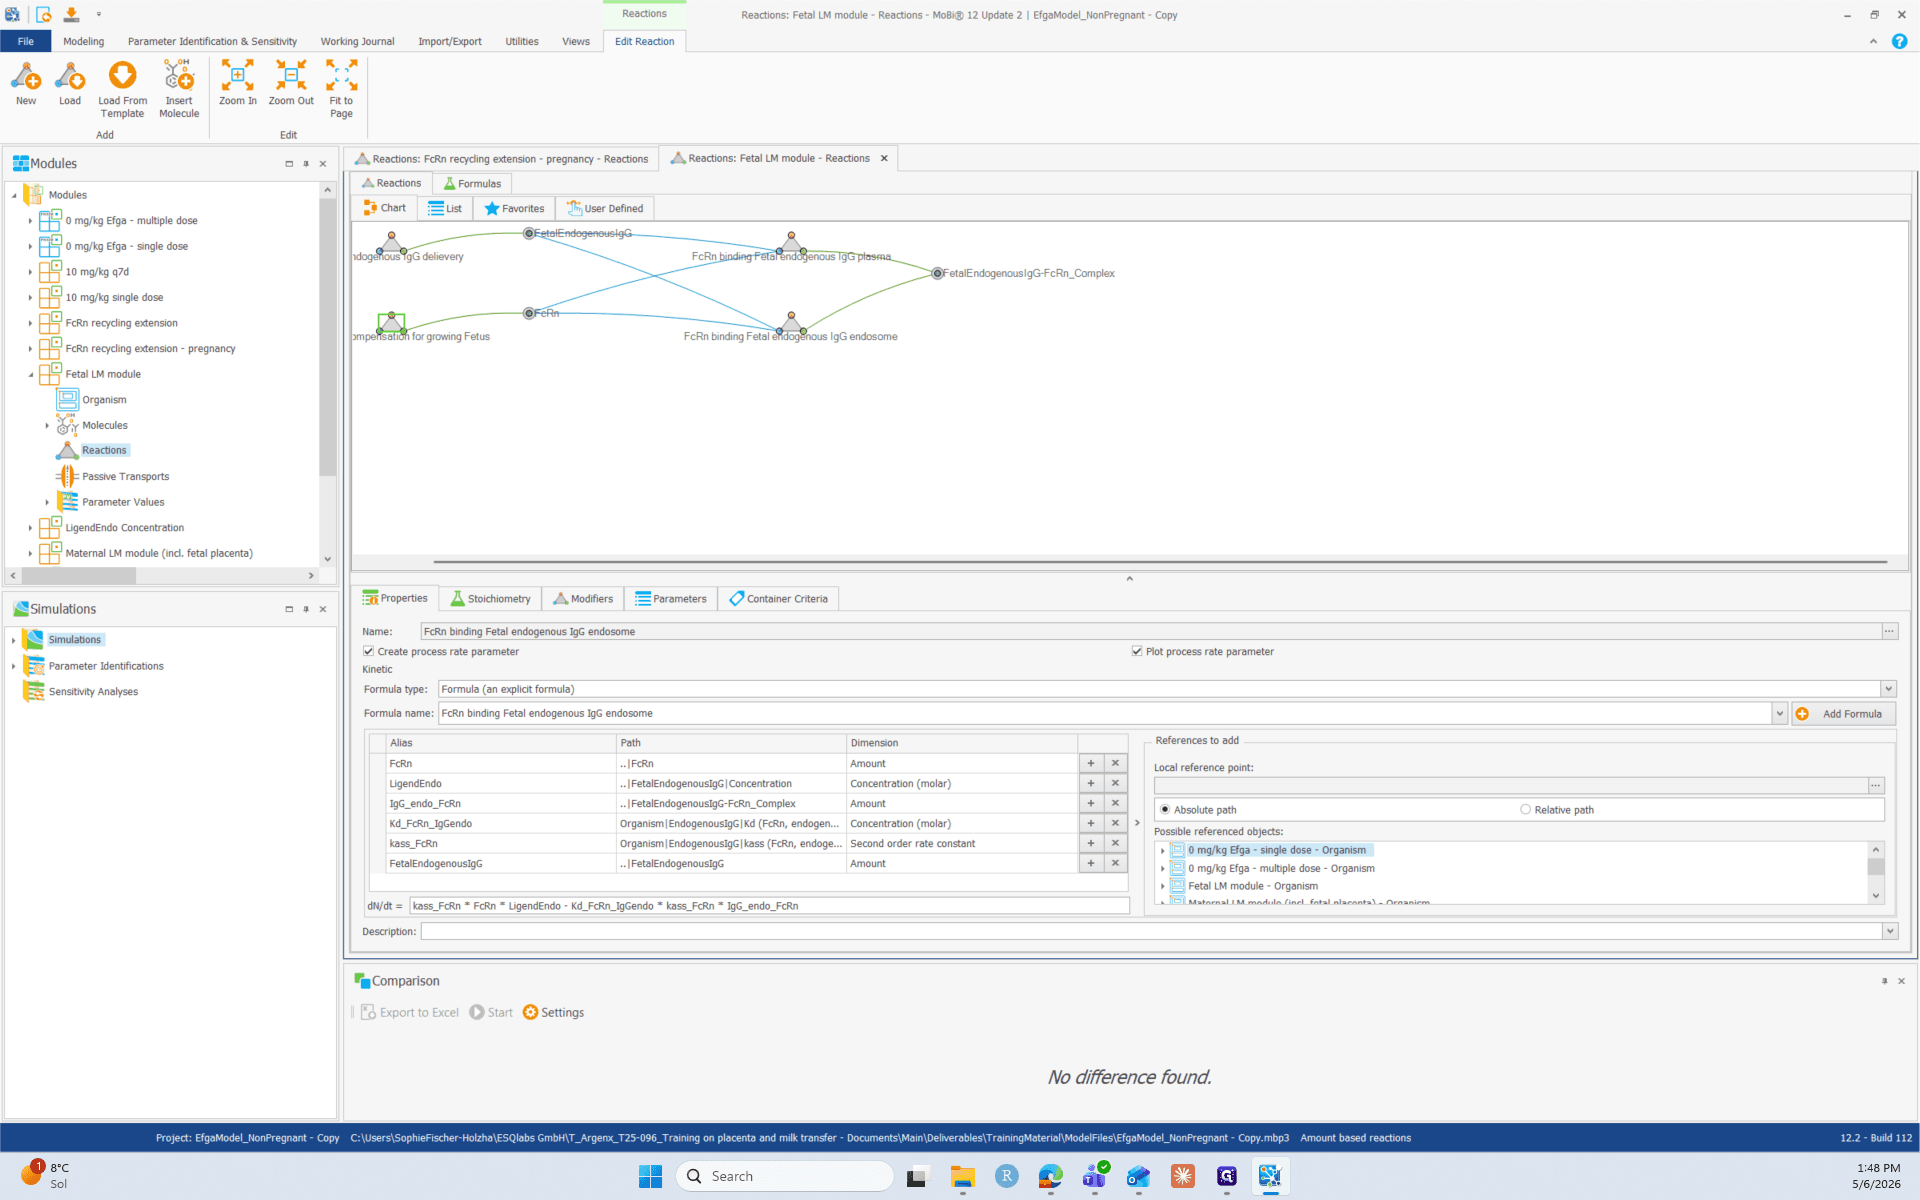Click the Insert Molecule icon
The image size is (1920, 1200).
[x=179, y=75]
